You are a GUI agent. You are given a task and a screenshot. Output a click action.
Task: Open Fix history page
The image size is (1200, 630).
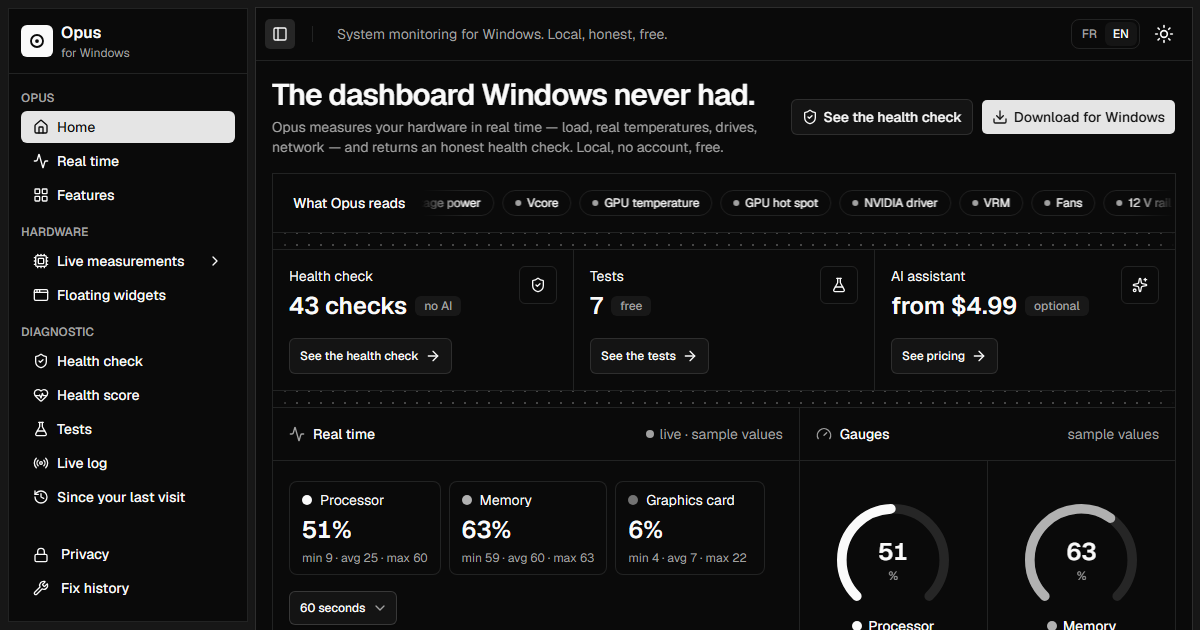[128, 588]
